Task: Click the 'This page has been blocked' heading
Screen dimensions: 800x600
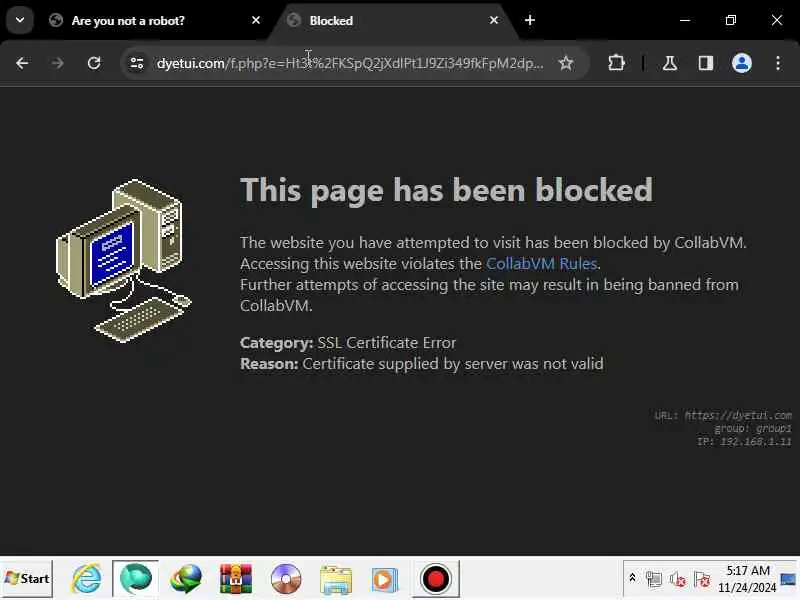Action: 446,190
